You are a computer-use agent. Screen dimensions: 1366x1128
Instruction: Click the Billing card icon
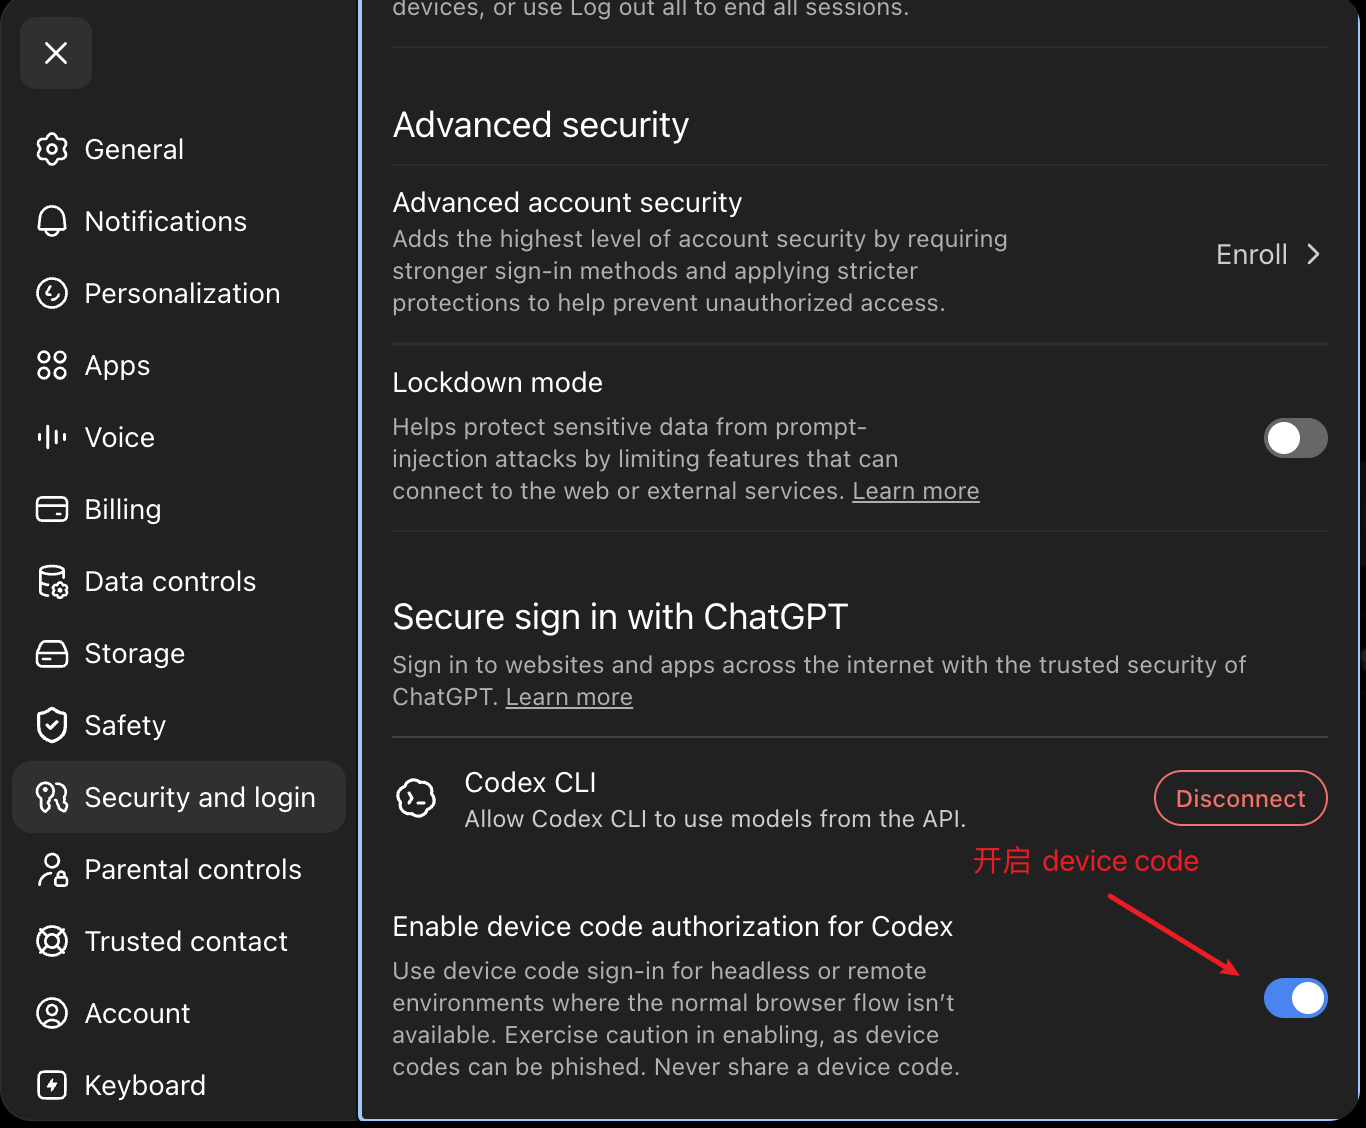click(x=52, y=509)
